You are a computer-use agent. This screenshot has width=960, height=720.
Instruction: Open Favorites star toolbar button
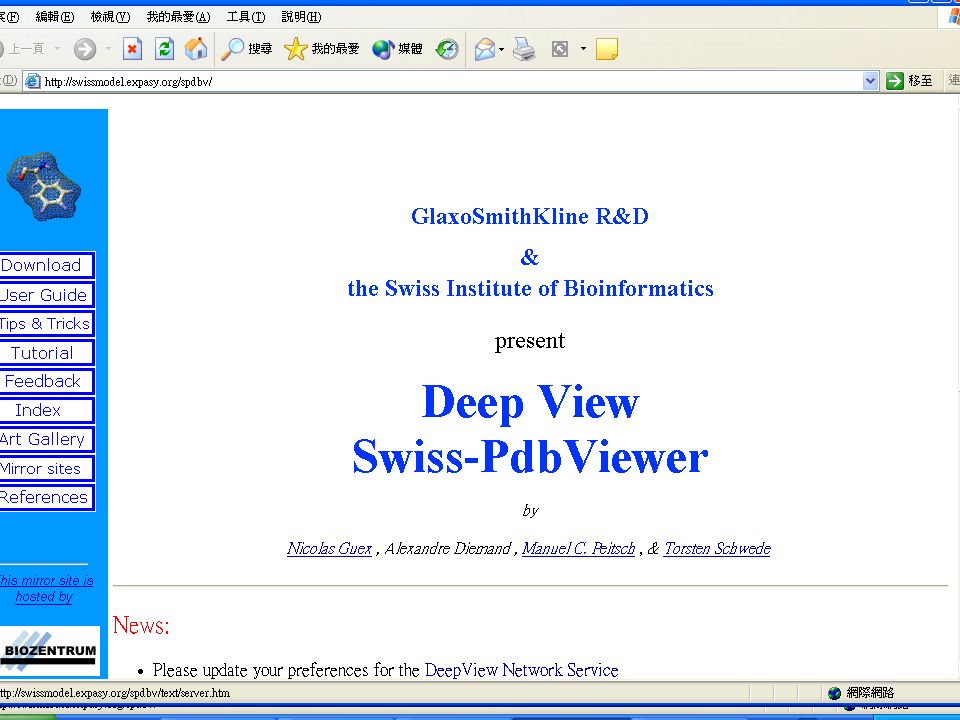[x=321, y=49]
